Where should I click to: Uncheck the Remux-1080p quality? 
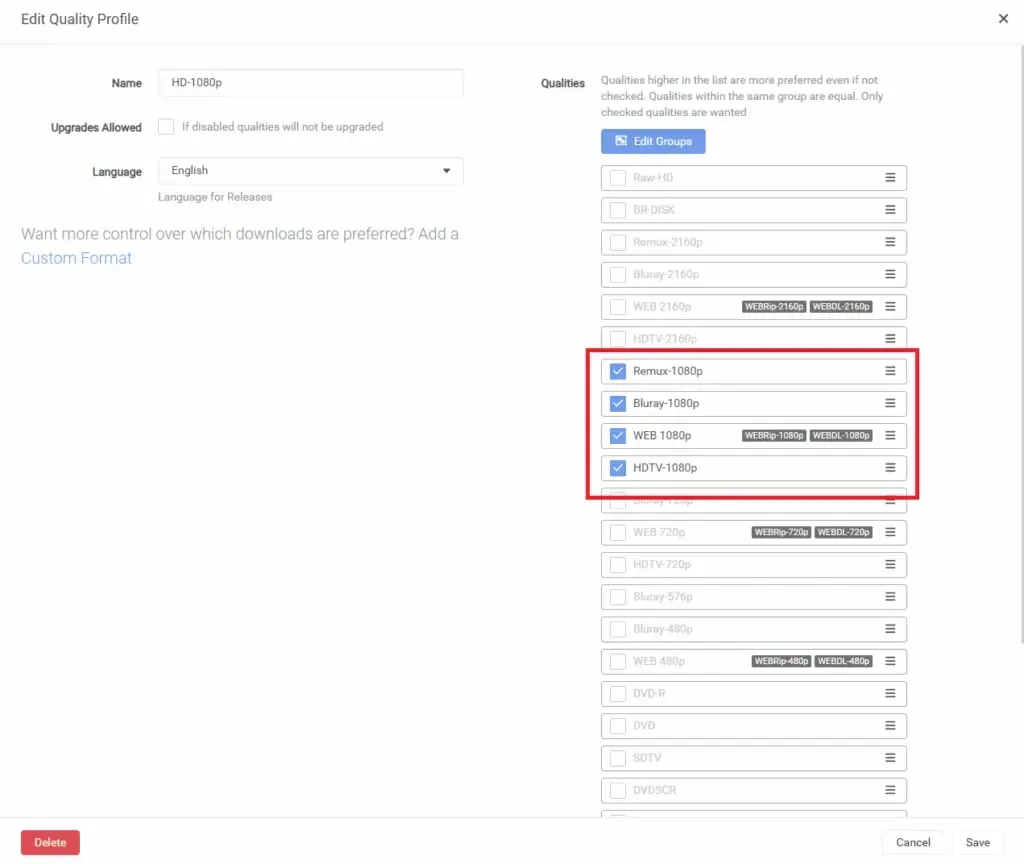click(x=618, y=370)
